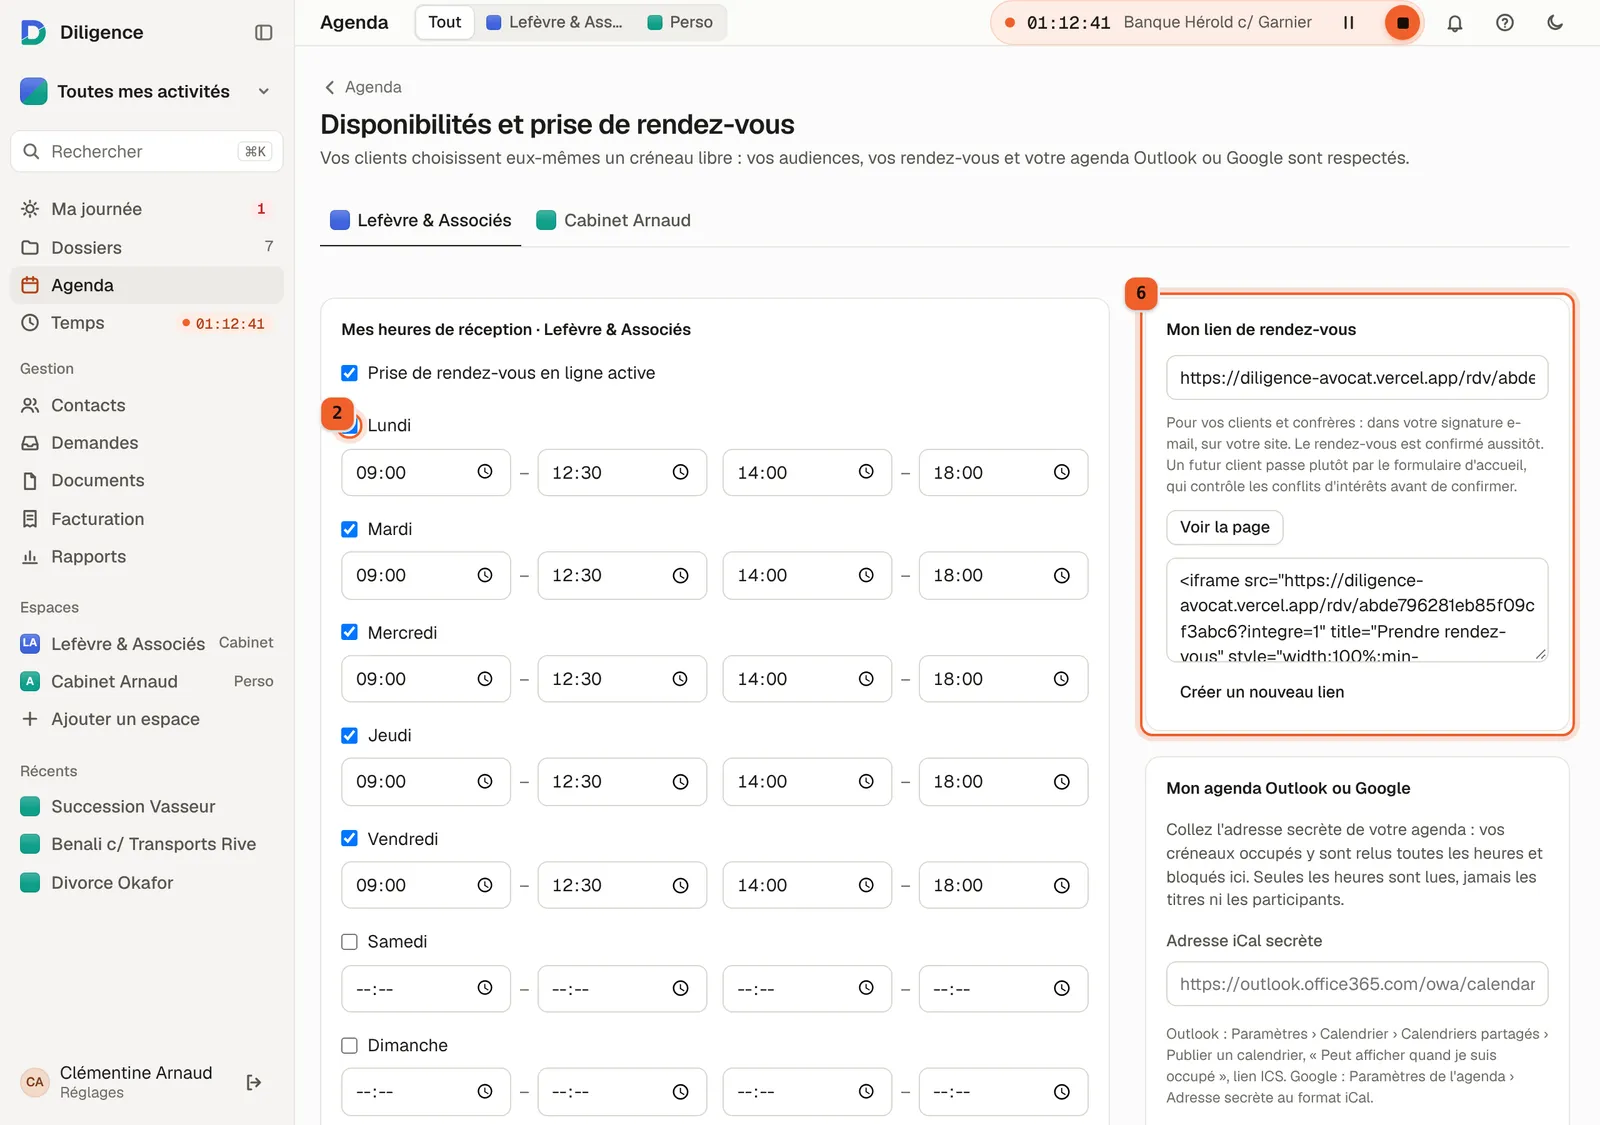
Task: Open Contacts in sidebar
Action: (147, 405)
